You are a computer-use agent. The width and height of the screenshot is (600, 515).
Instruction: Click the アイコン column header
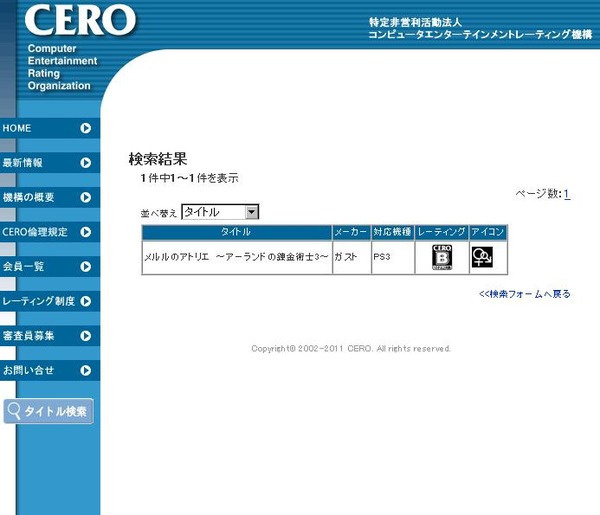[x=488, y=232]
